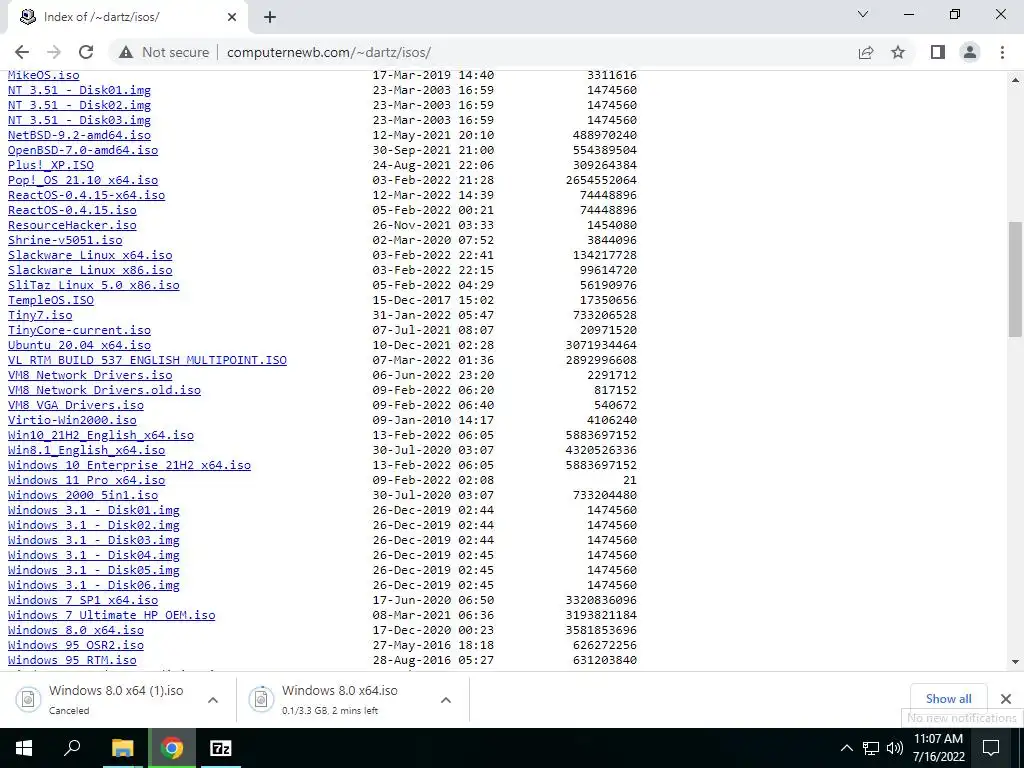Download Windows 7 Ultimate HP OEM.iso
The height and width of the screenshot is (768, 1024).
[112, 616]
